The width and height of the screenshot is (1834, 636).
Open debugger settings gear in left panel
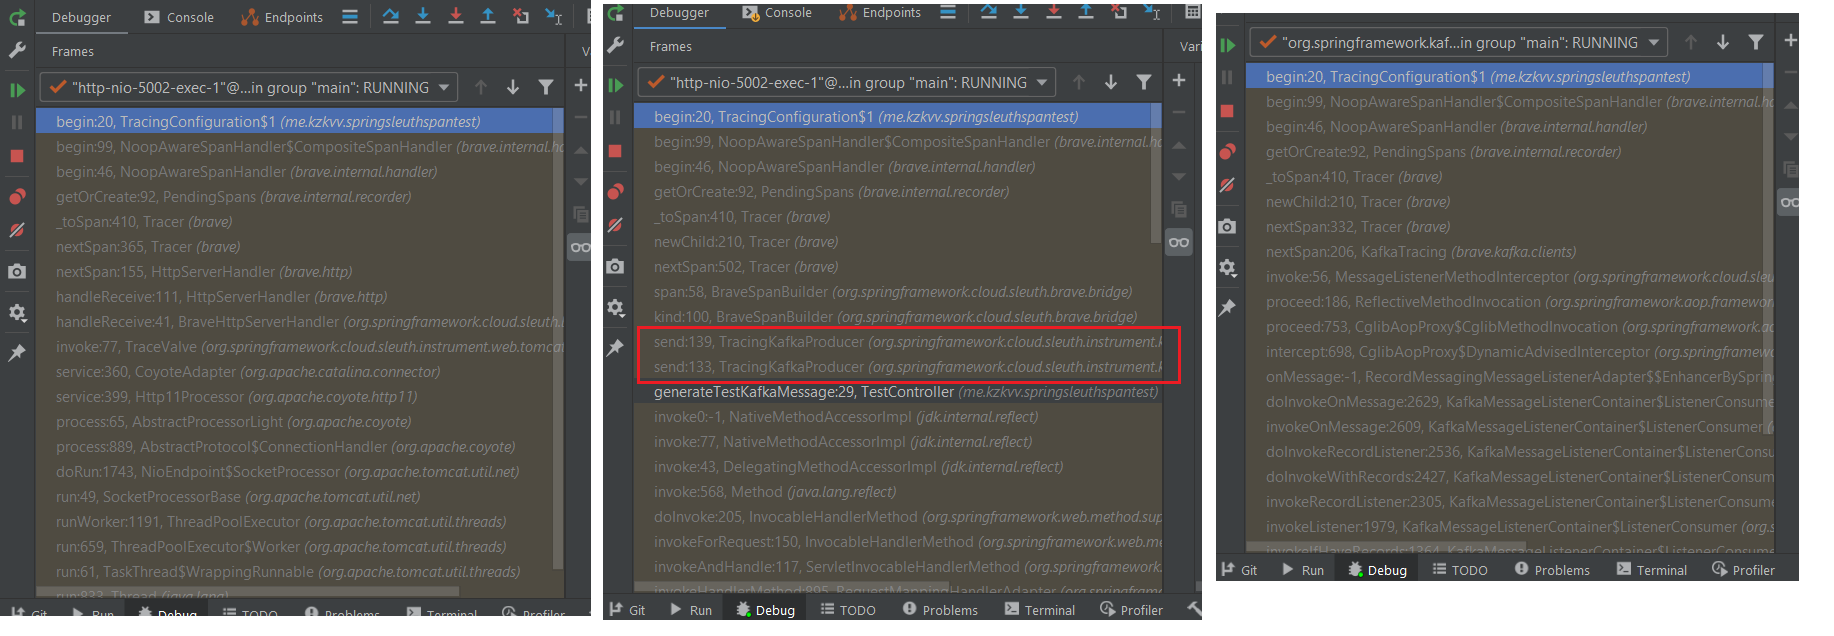[17, 313]
